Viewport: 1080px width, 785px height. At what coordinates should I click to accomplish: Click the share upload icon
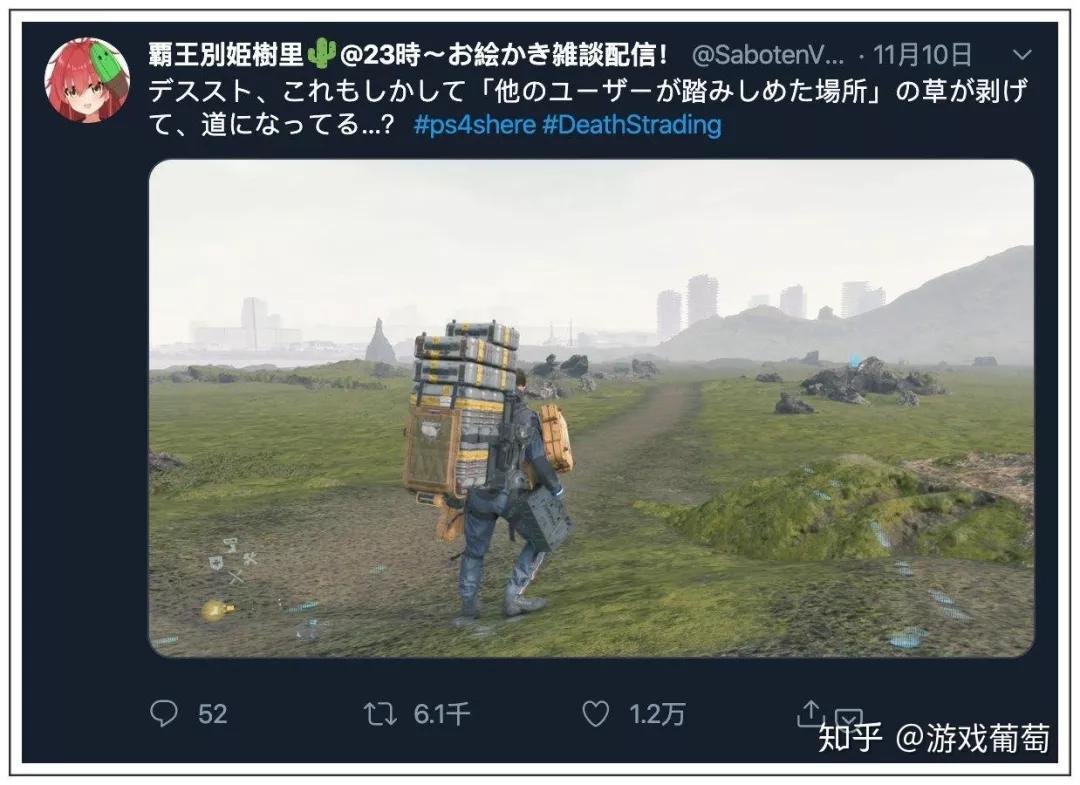tap(811, 713)
